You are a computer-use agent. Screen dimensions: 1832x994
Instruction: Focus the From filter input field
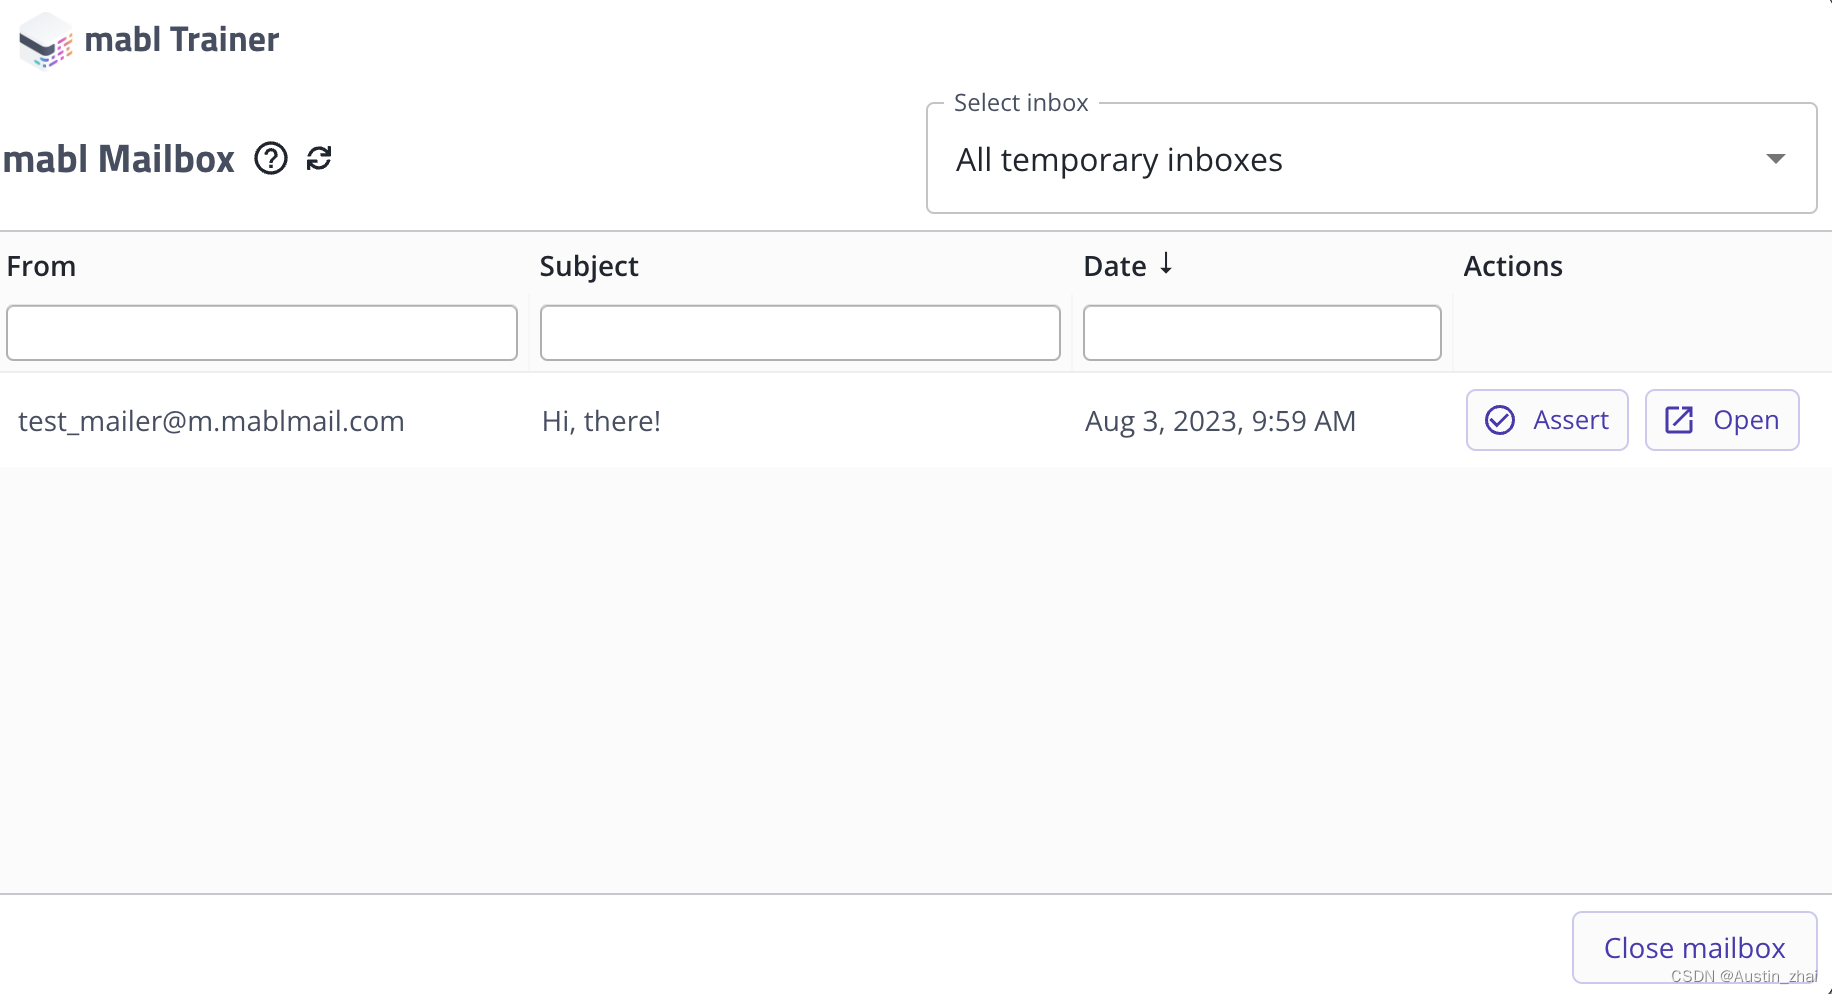coord(262,333)
